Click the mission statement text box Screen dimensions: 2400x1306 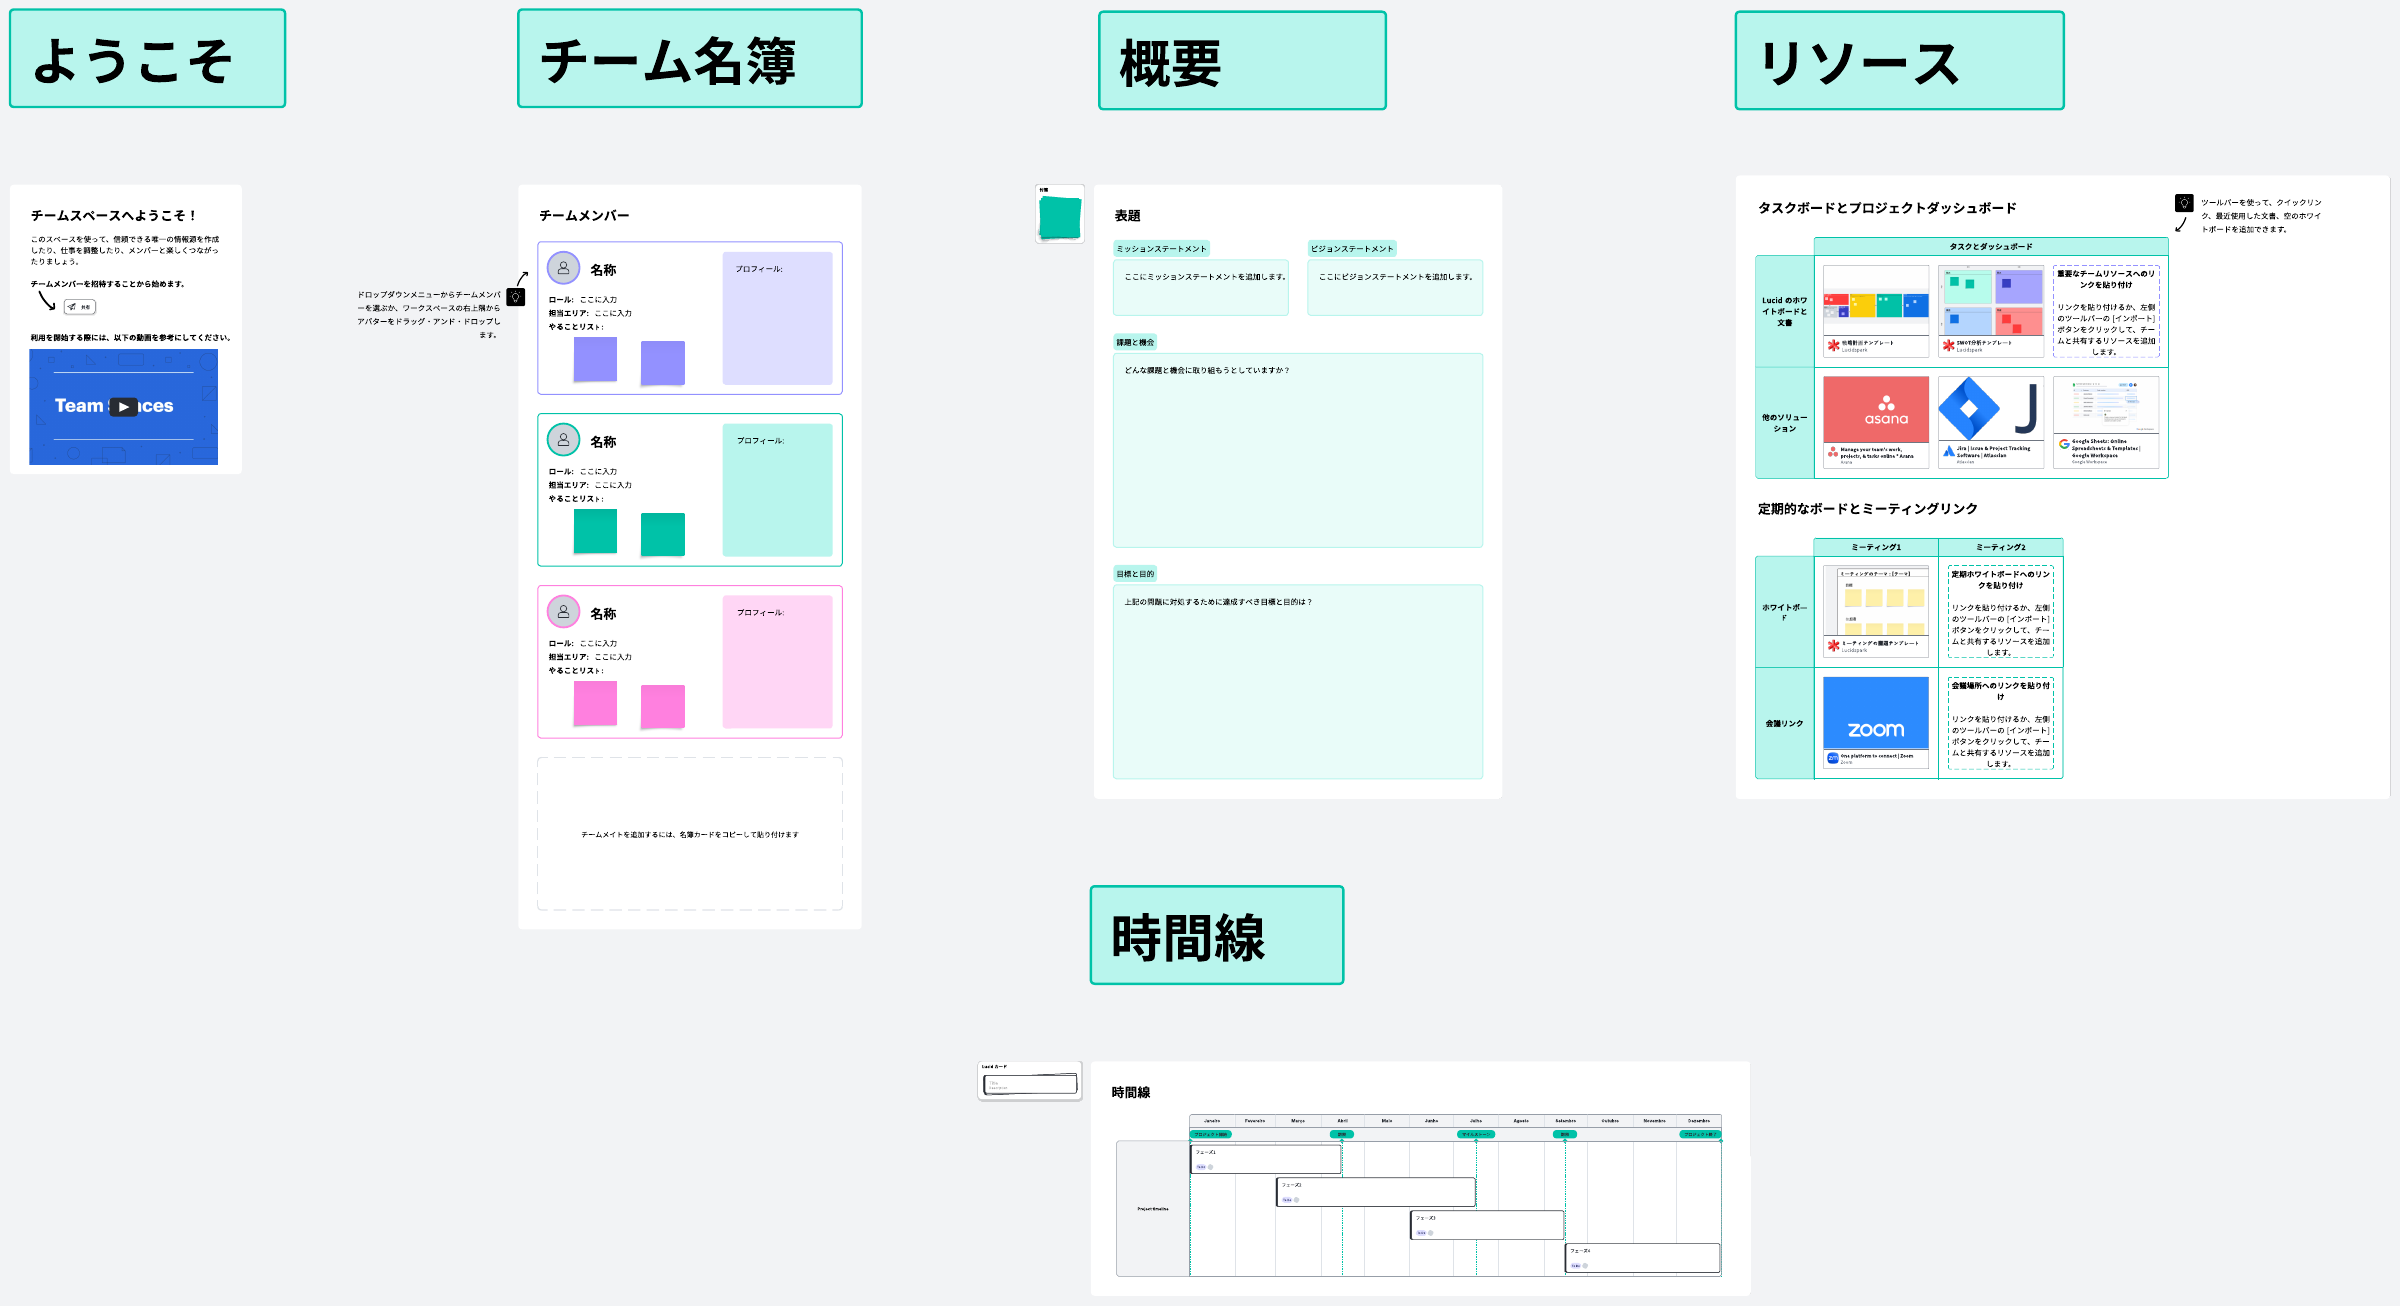[1200, 288]
